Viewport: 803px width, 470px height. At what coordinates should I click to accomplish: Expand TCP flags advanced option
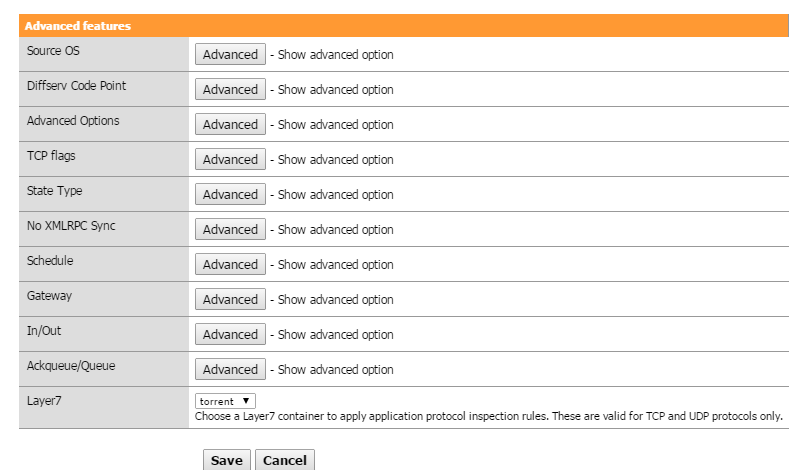pos(230,160)
